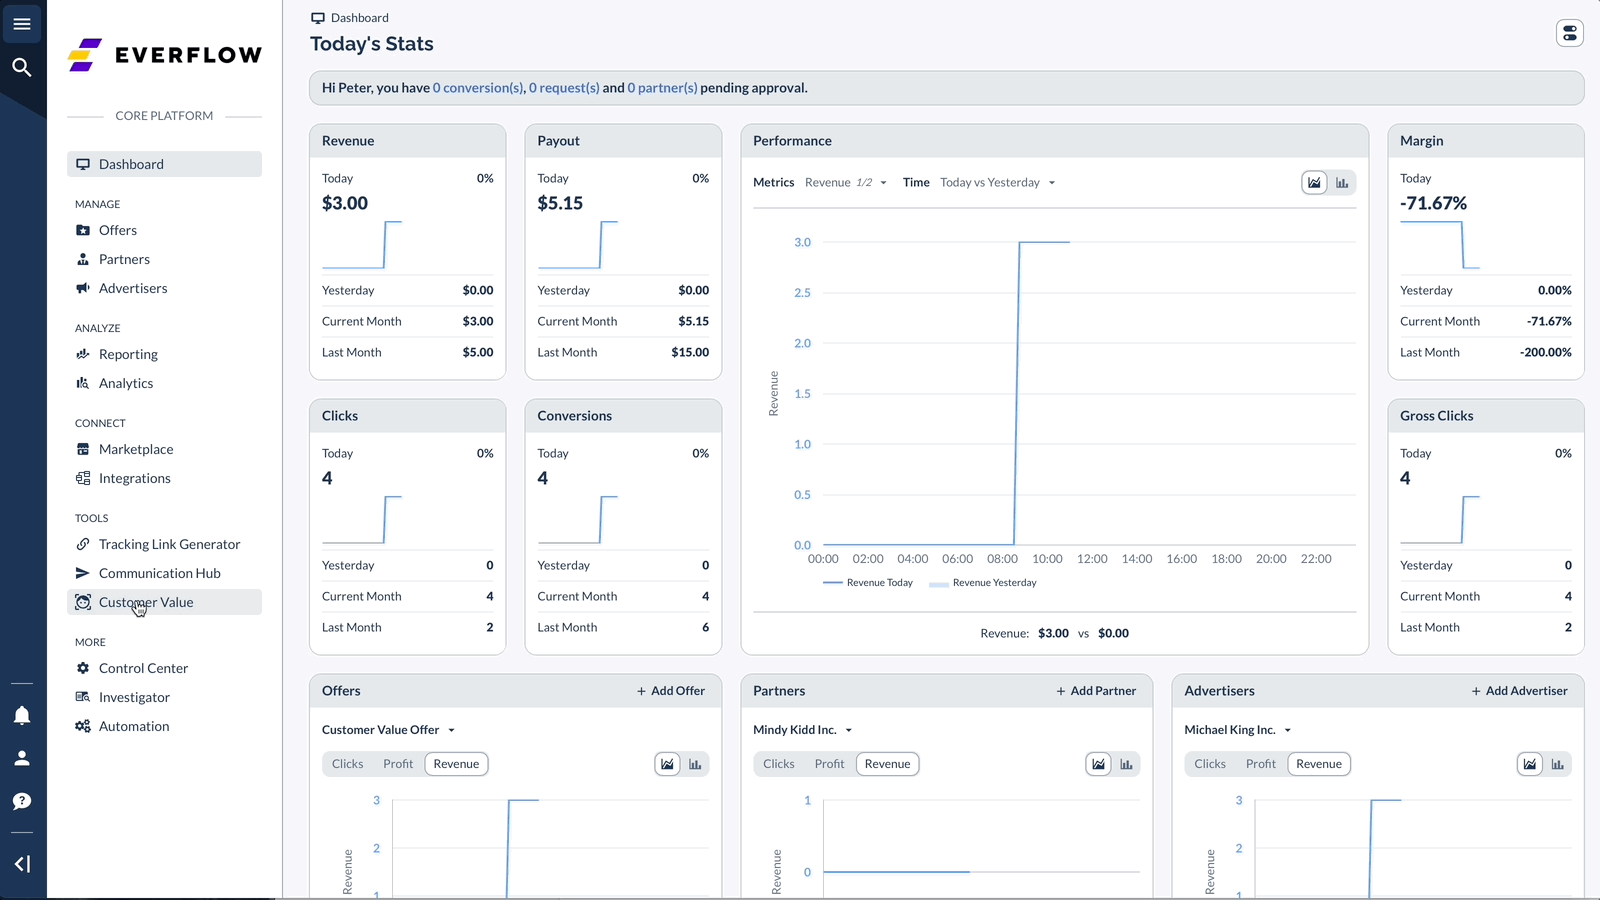The width and height of the screenshot is (1600, 900).
Task: Select Revenue tab in Advertisers panel
Action: tap(1319, 764)
